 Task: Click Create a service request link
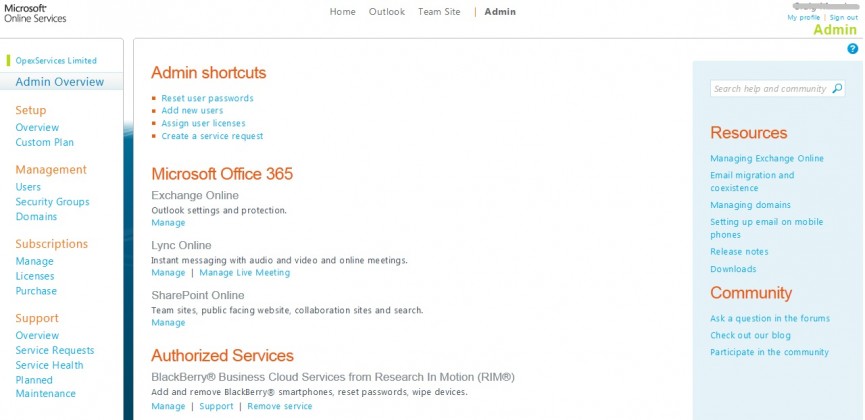212,136
